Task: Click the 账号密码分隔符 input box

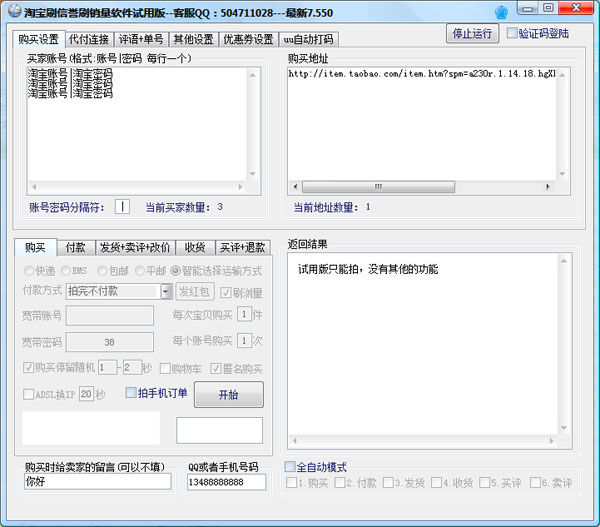Action: [122, 207]
